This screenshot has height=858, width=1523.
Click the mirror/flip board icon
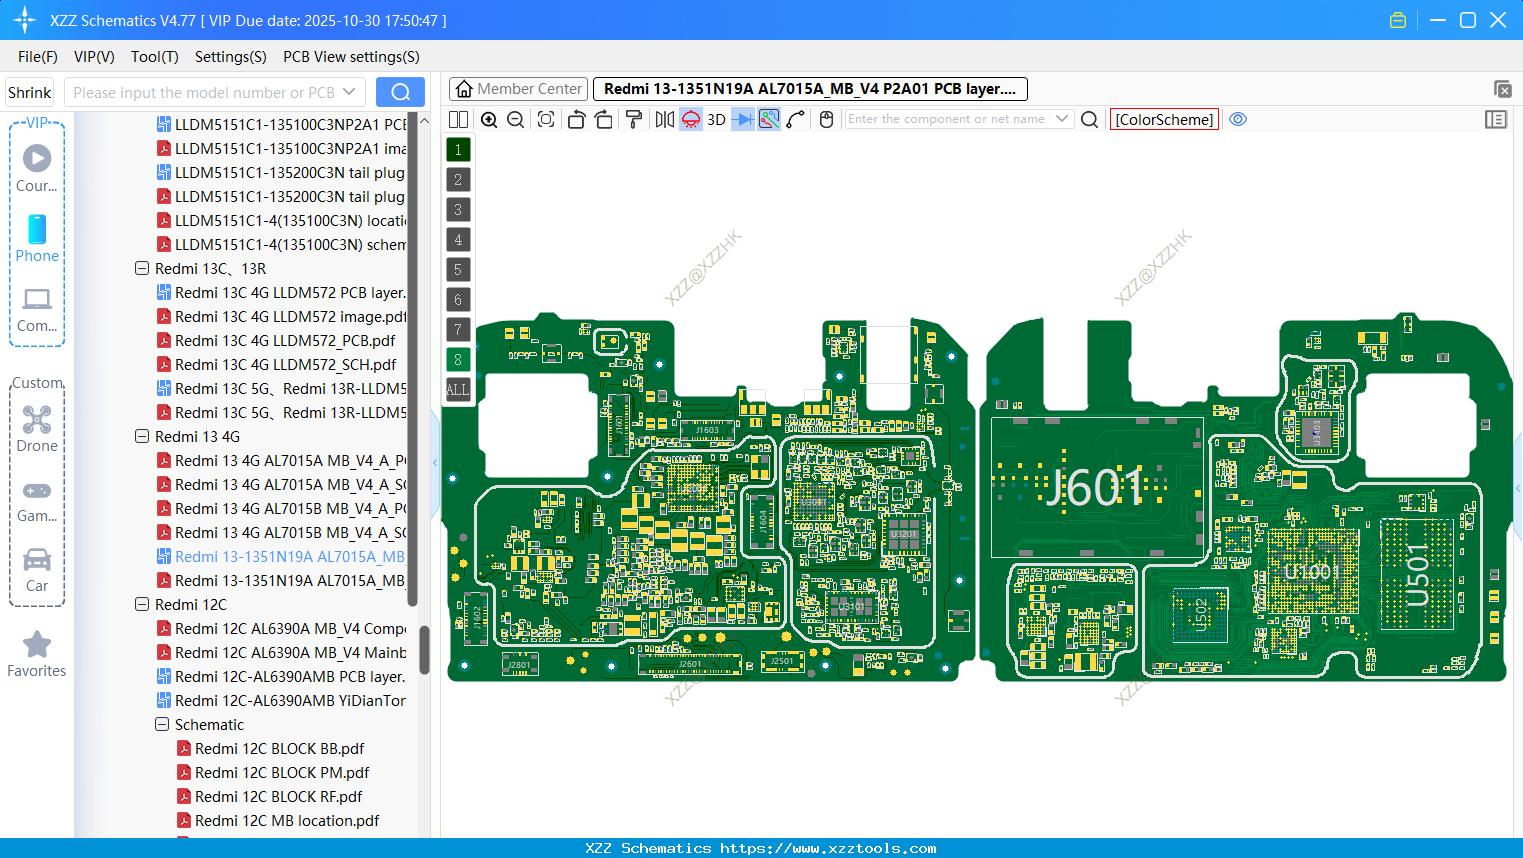coord(664,120)
